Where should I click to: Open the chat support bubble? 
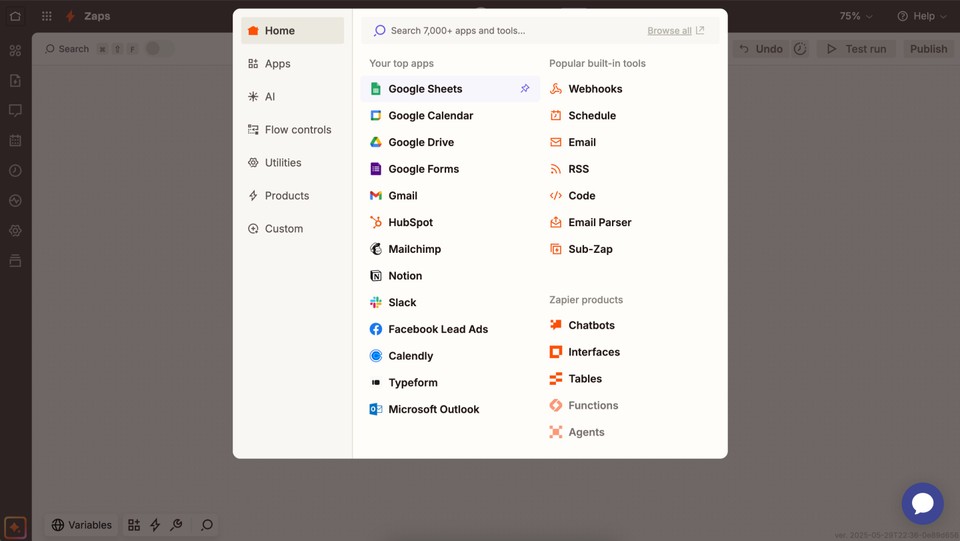922,504
